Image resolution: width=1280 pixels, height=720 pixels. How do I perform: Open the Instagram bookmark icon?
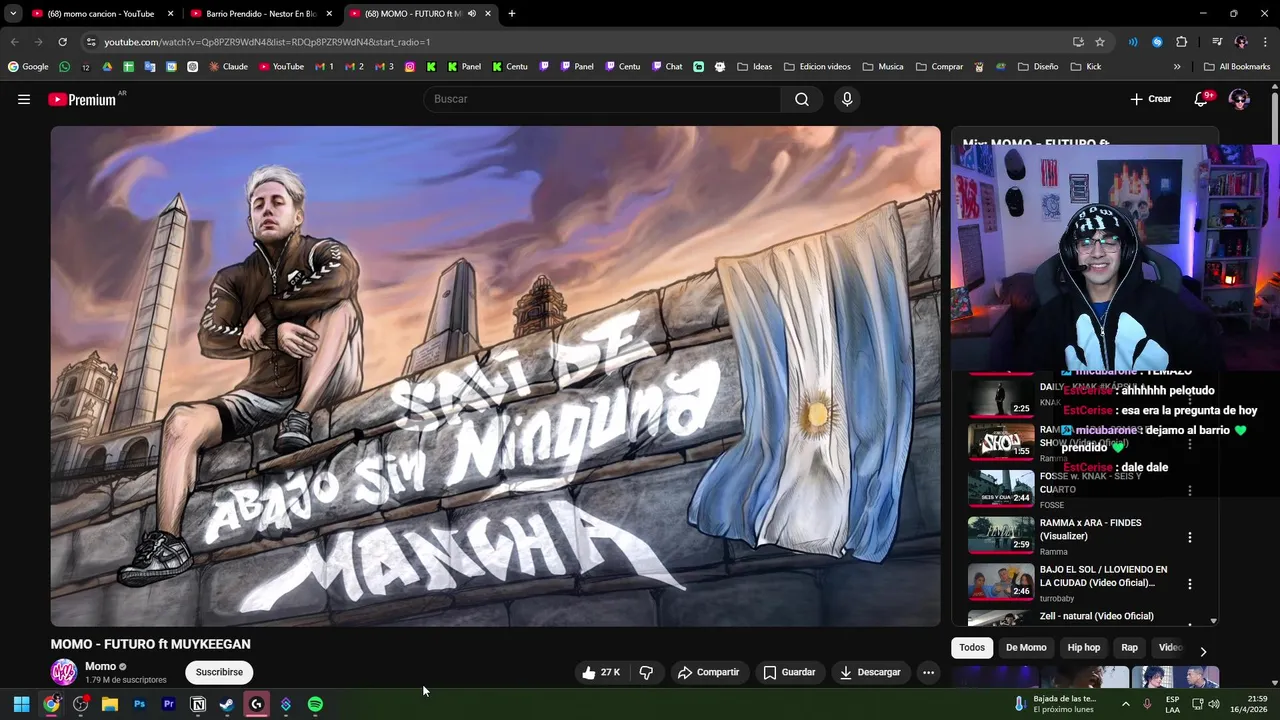[410, 67]
